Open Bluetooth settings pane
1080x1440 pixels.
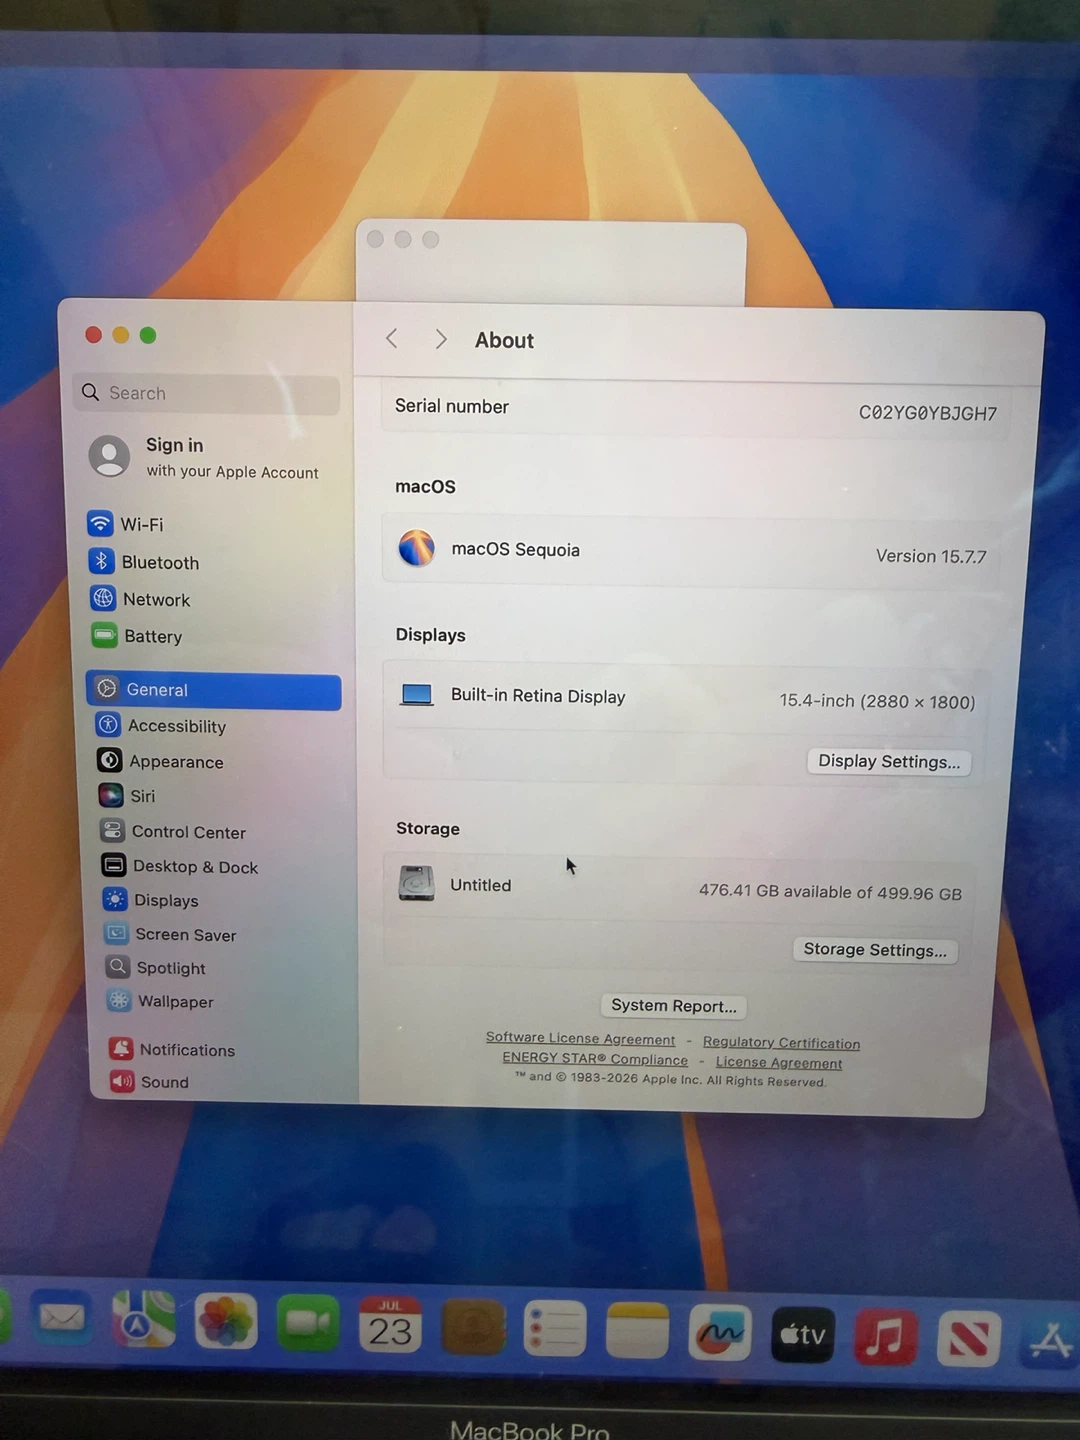144,562
